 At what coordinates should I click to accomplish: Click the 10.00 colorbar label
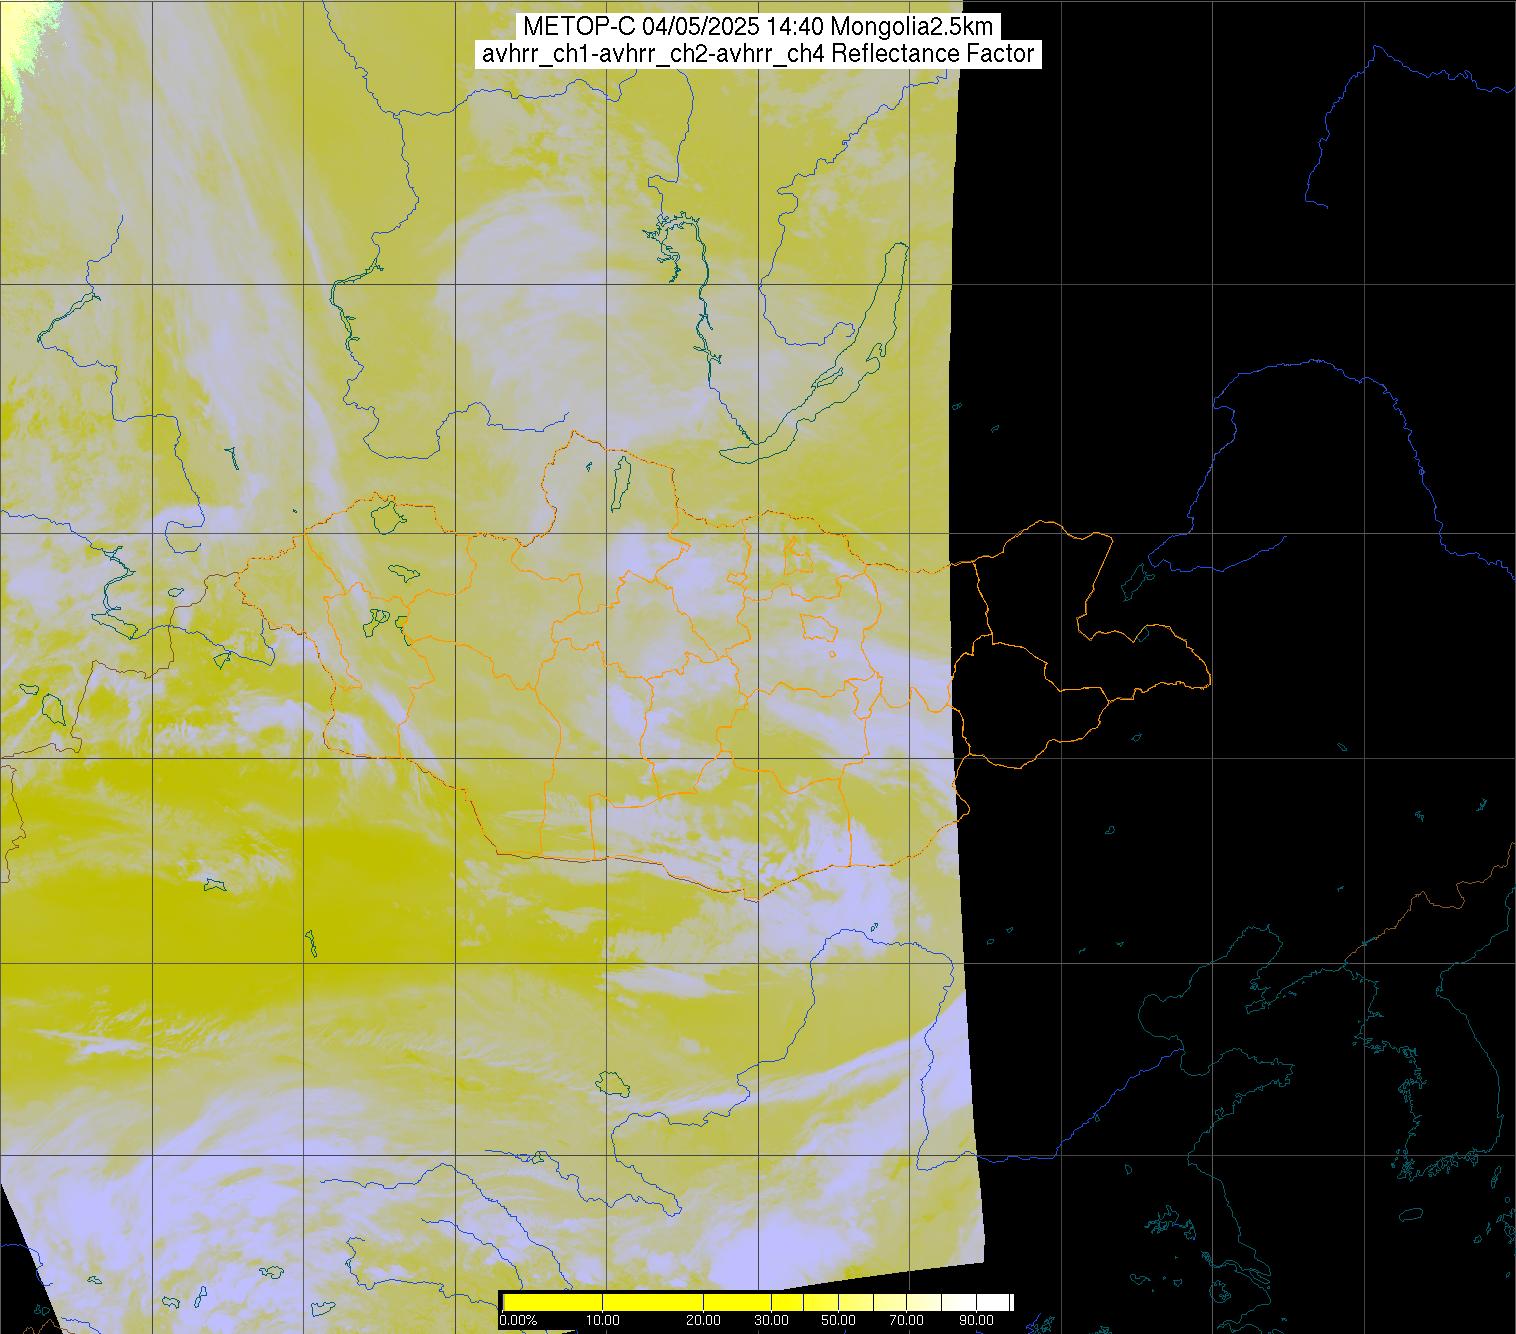click(603, 1321)
